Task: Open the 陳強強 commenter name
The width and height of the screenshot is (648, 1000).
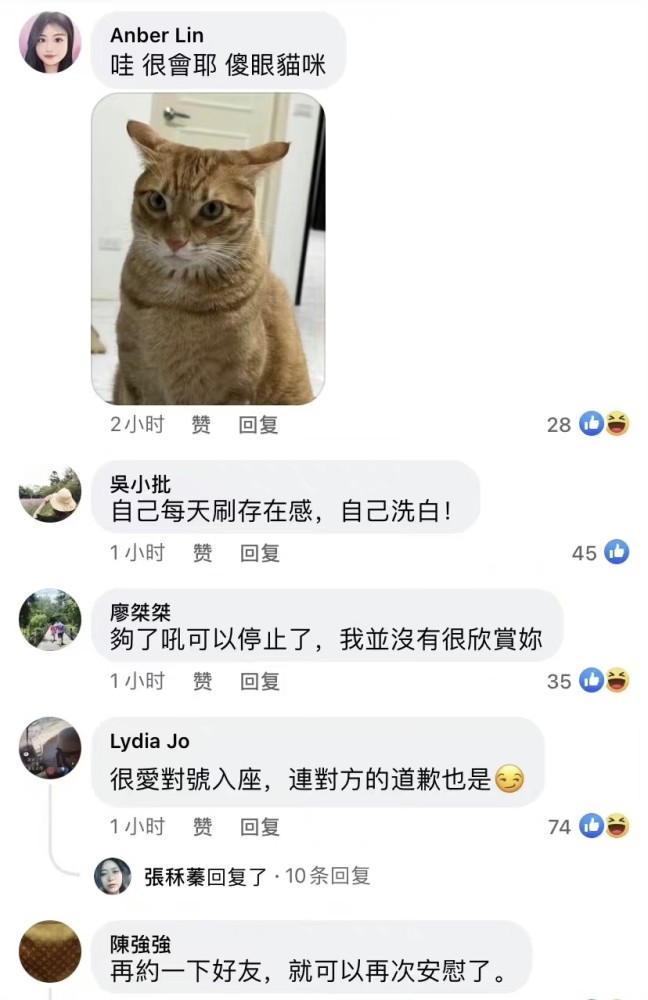Action: pyautogui.click(x=140, y=944)
